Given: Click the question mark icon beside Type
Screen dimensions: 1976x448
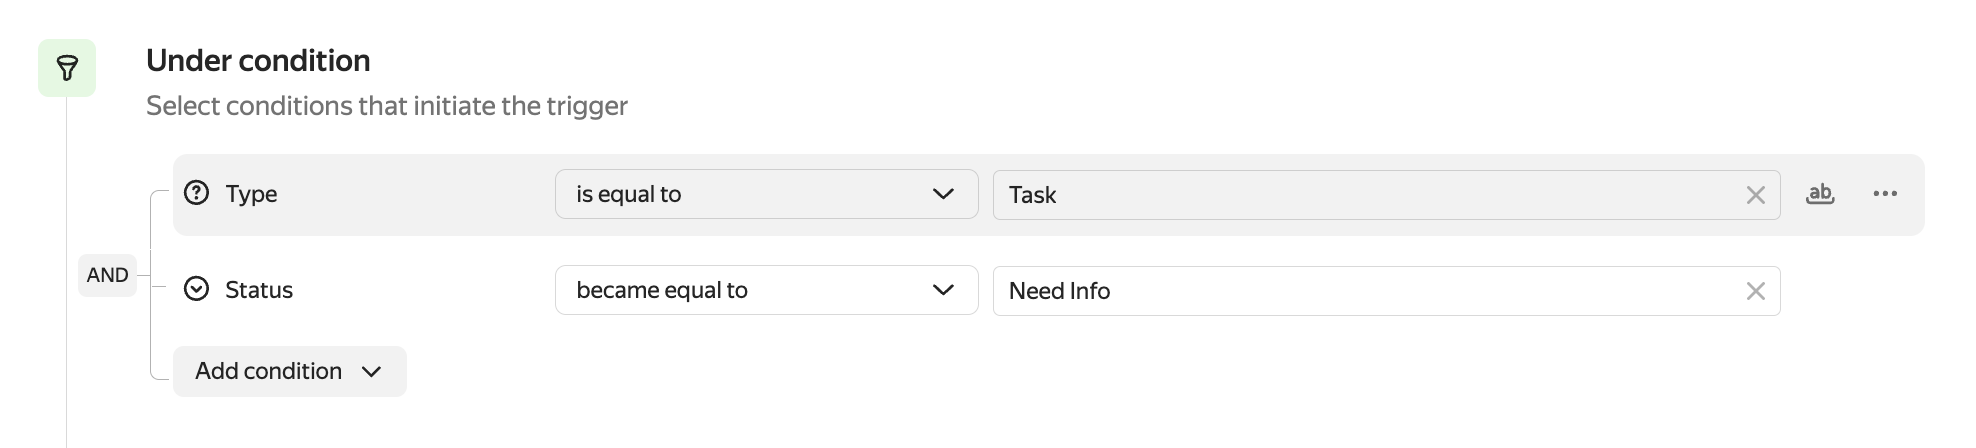Looking at the screenshot, I should [197, 193].
